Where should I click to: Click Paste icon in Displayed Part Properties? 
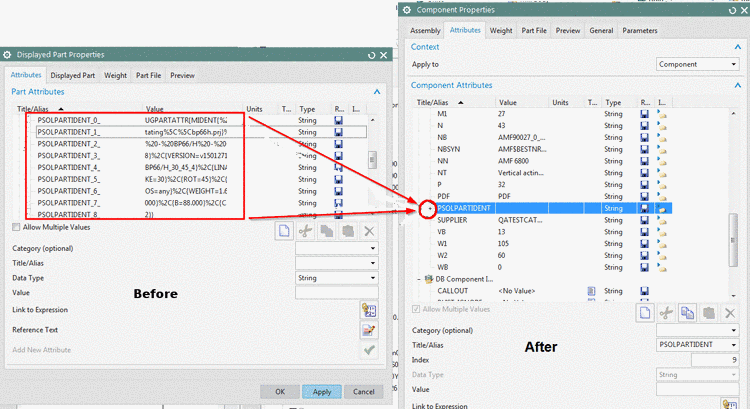[348, 231]
